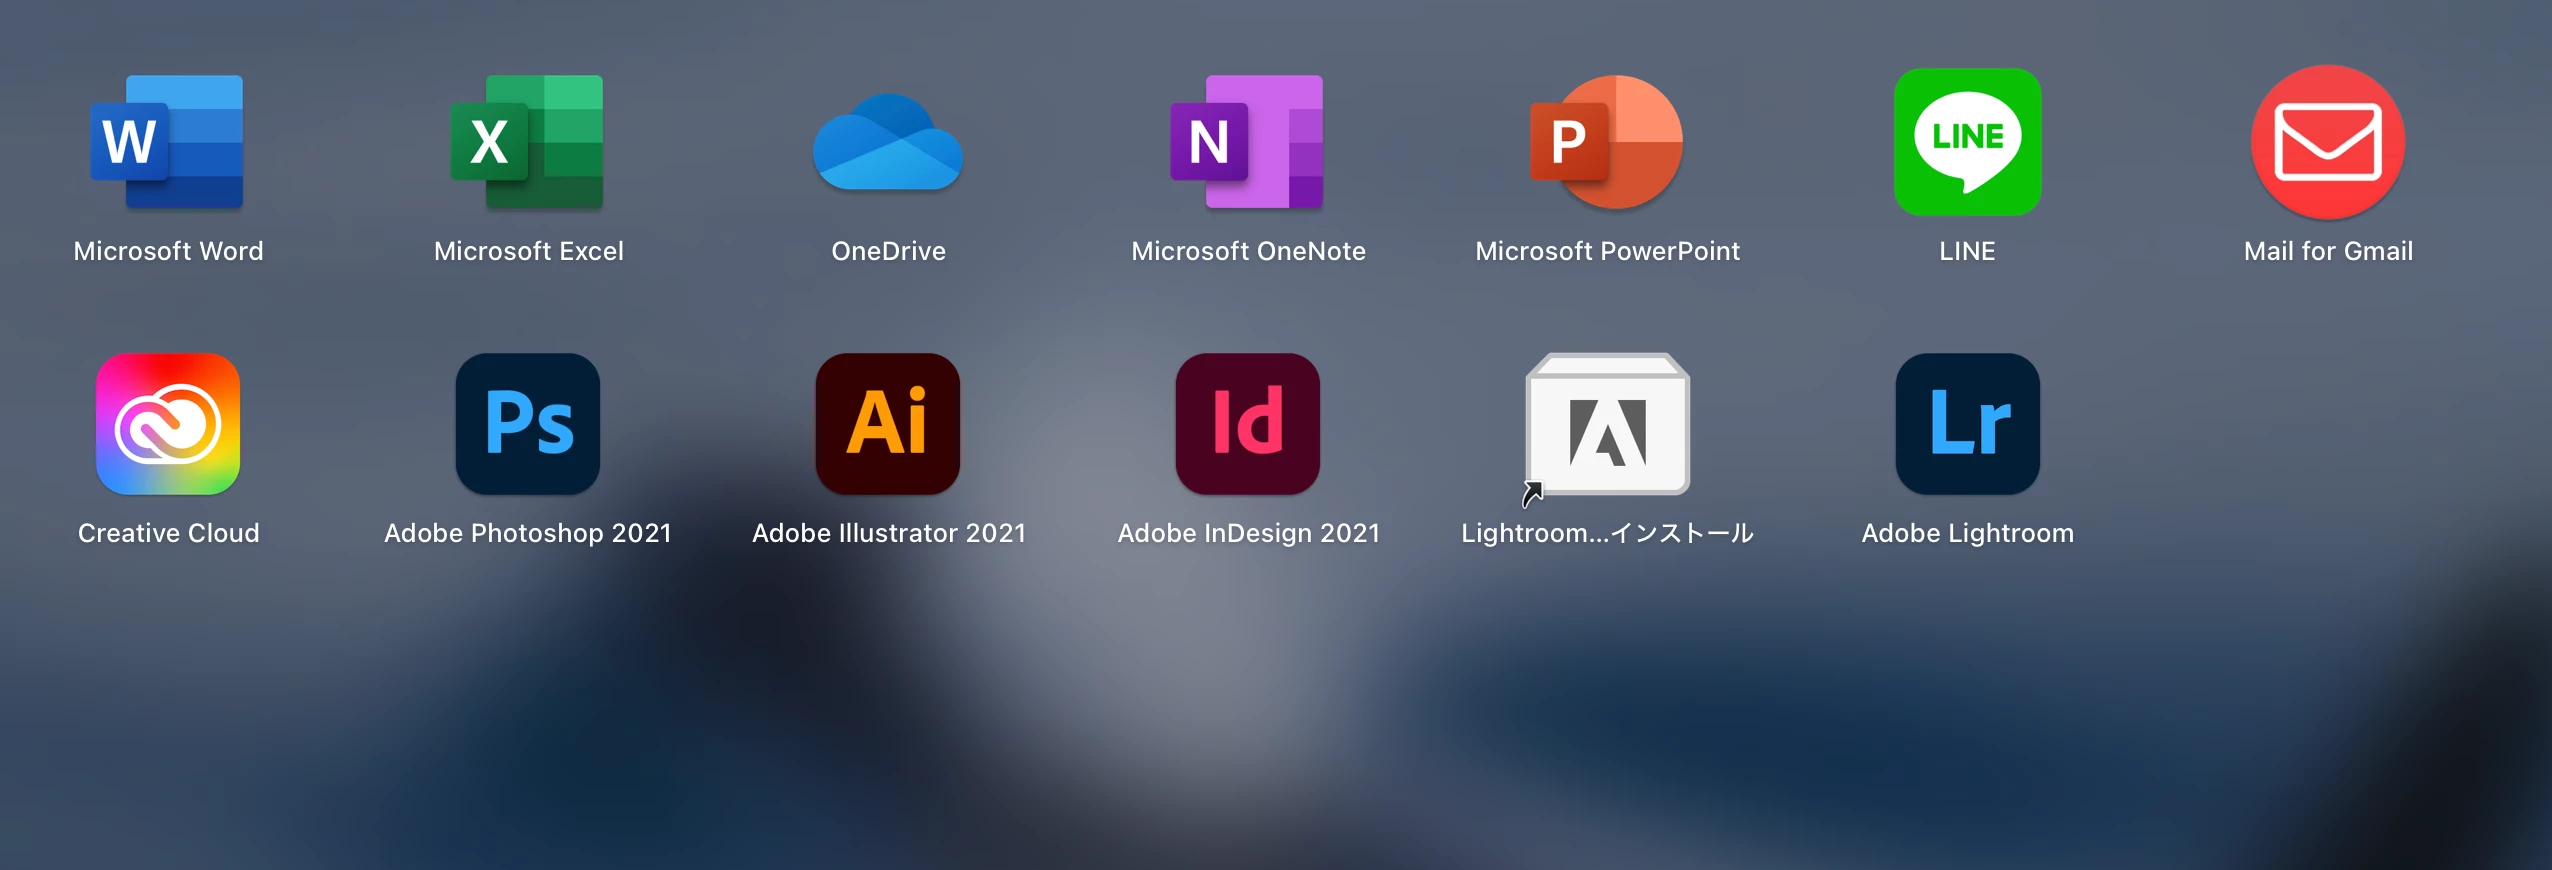Click the "Adobe Illustrator 2021" label text

(888, 533)
